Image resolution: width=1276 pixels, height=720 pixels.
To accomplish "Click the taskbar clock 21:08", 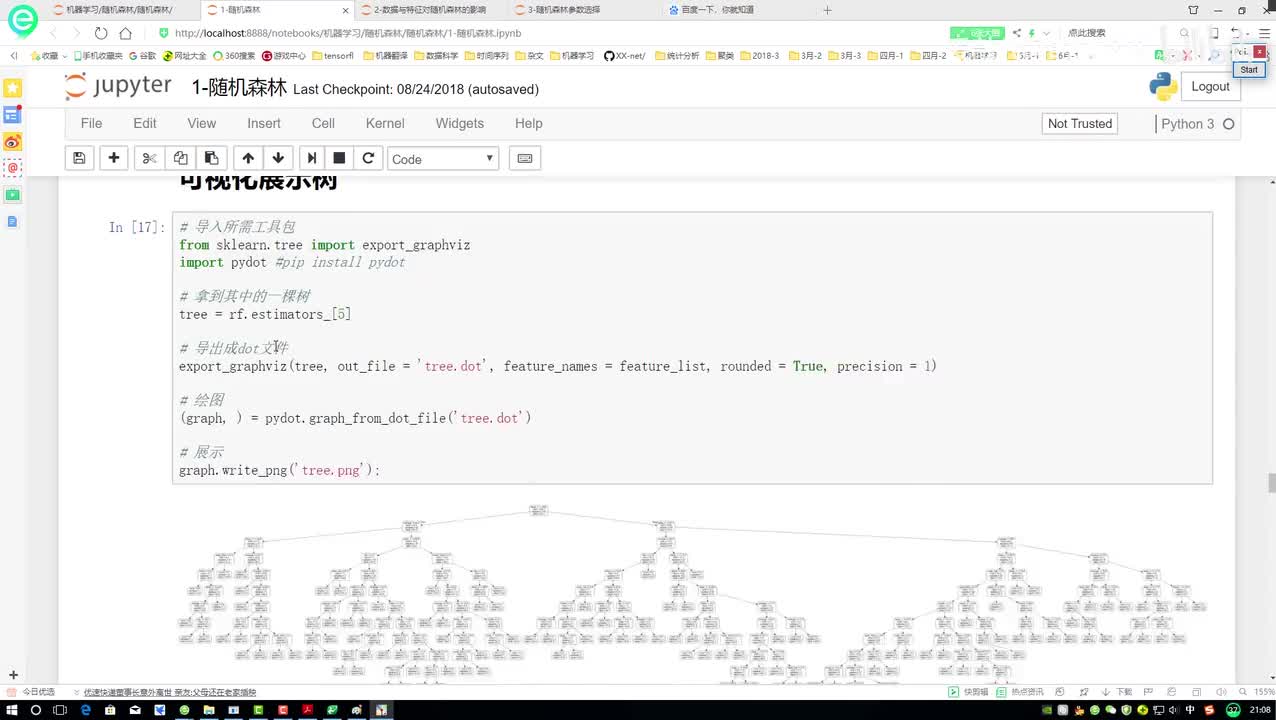I will tap(1259, 710).
